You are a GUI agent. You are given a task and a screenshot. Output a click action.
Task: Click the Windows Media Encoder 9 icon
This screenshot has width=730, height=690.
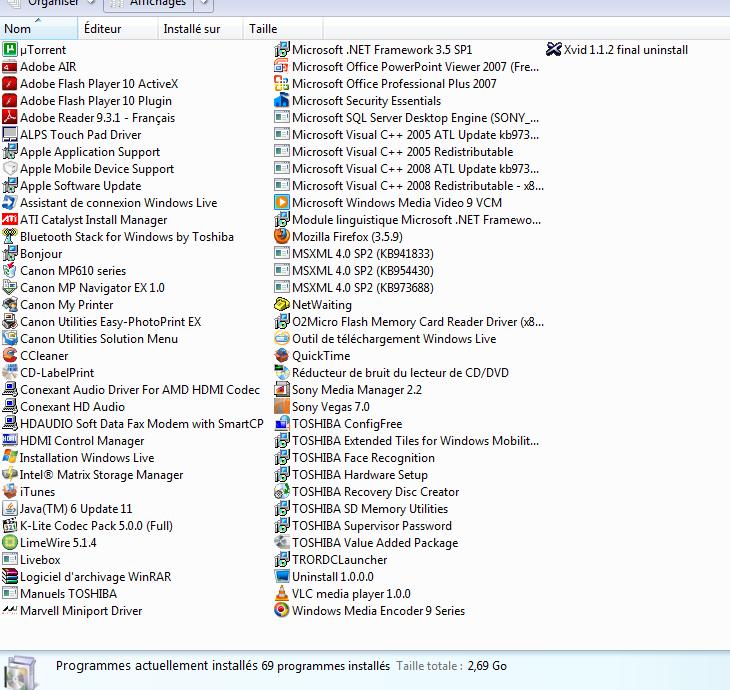pos(282,610)
